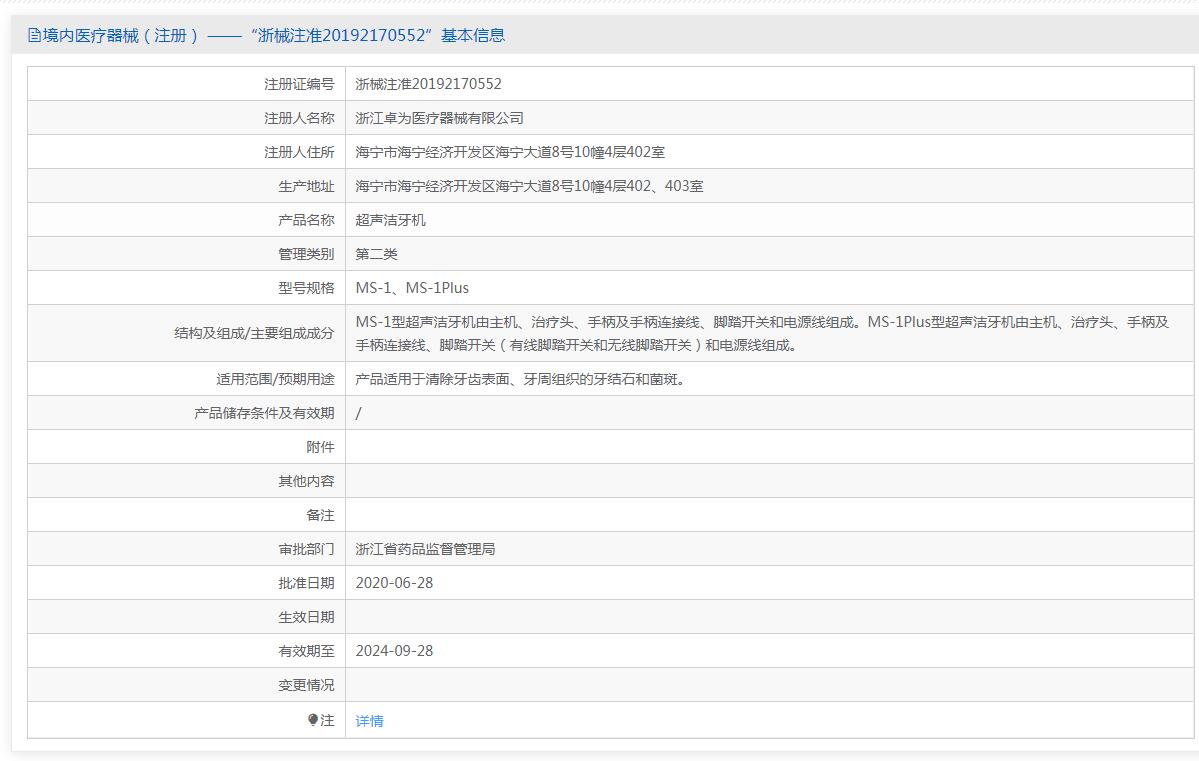Image resolution: width=1199 pixels, height=761 pixels.
Task: Click the structure and composition description text
Action: point(762,334)
